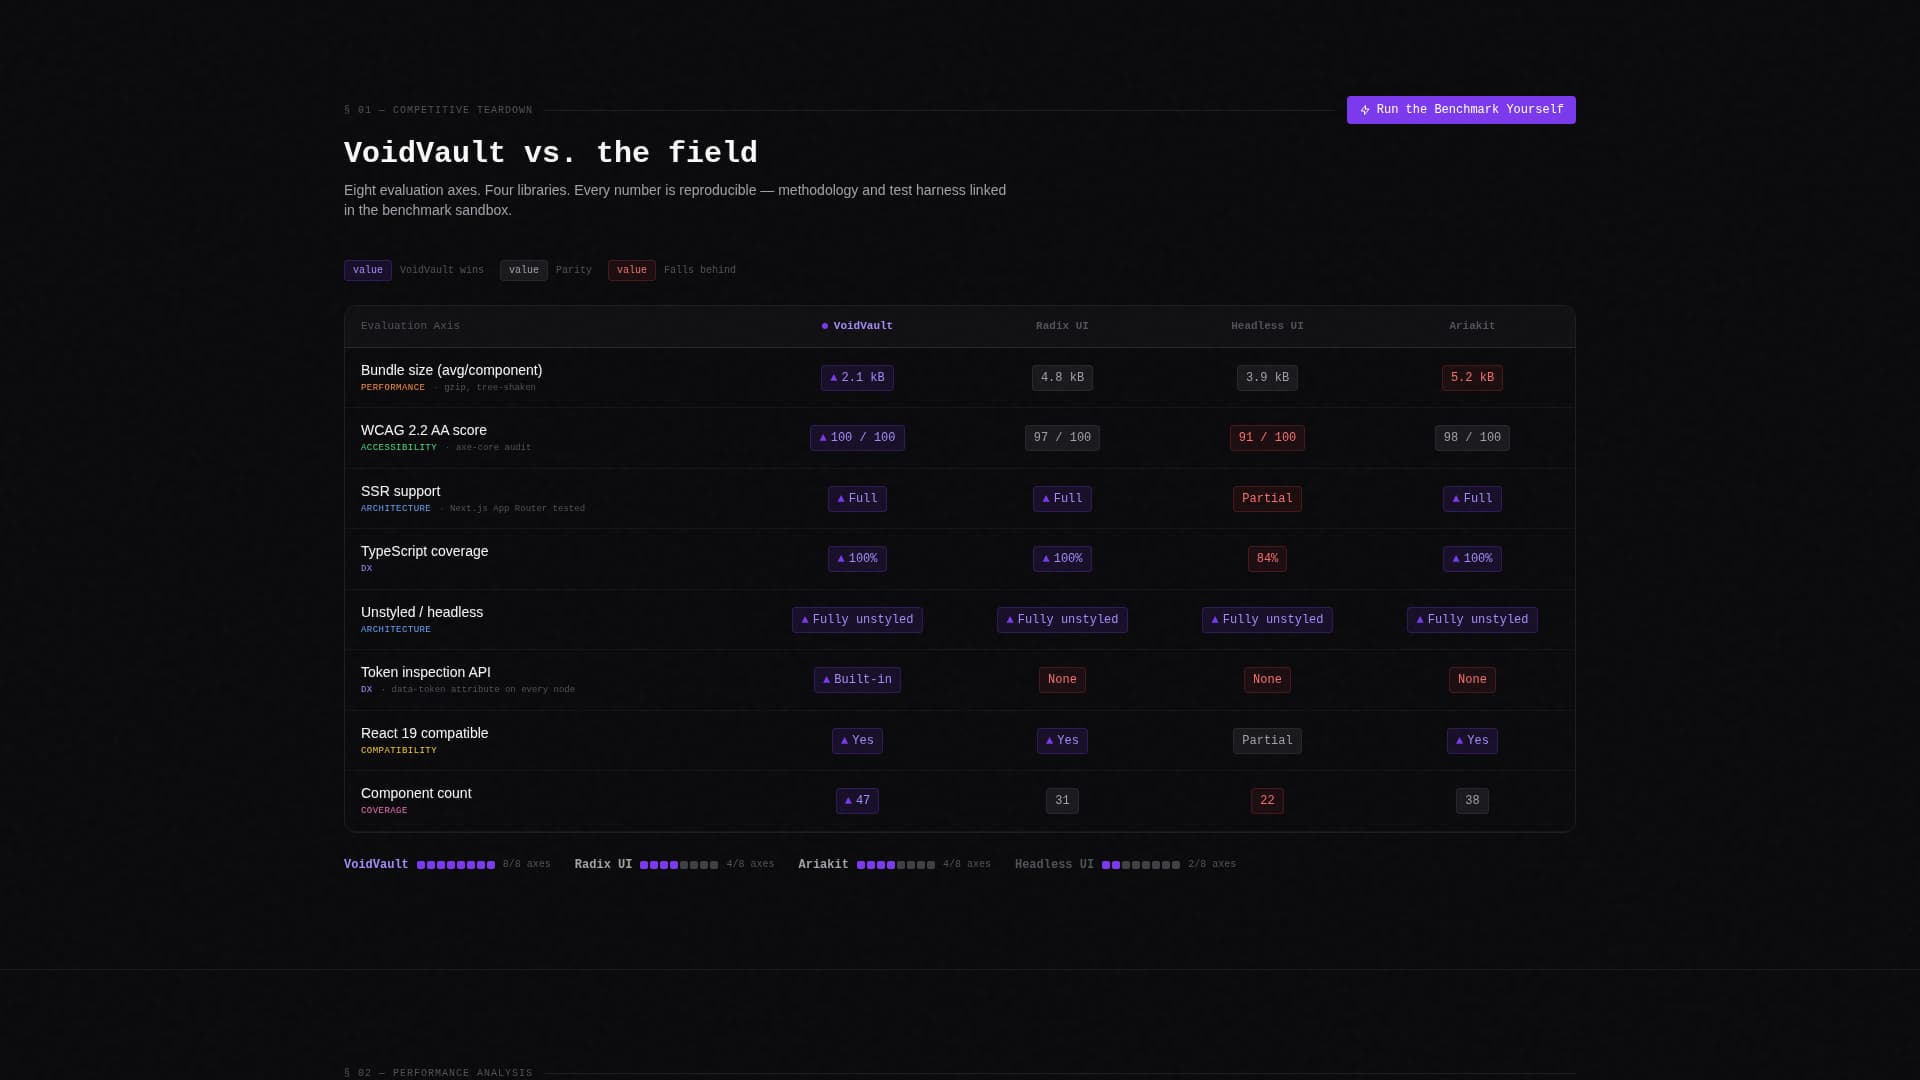
Task: Click the 38 component count badge
Action: (x=1472, y=801)
